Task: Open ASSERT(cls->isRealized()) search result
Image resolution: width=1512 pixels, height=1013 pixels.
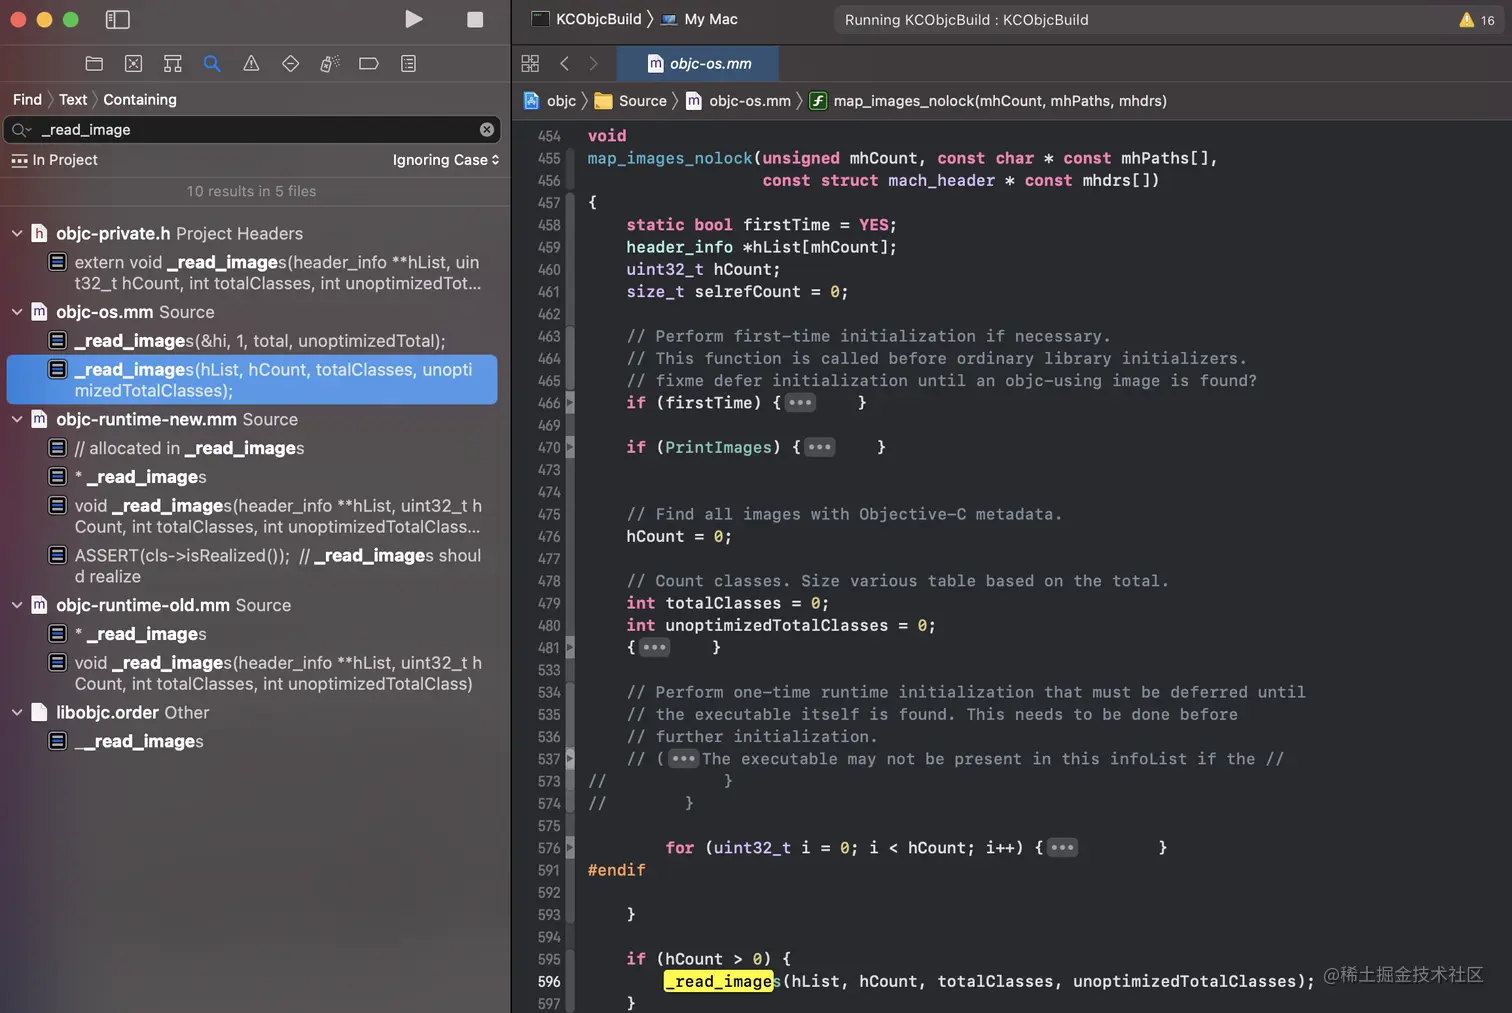Action: (265, 566)
